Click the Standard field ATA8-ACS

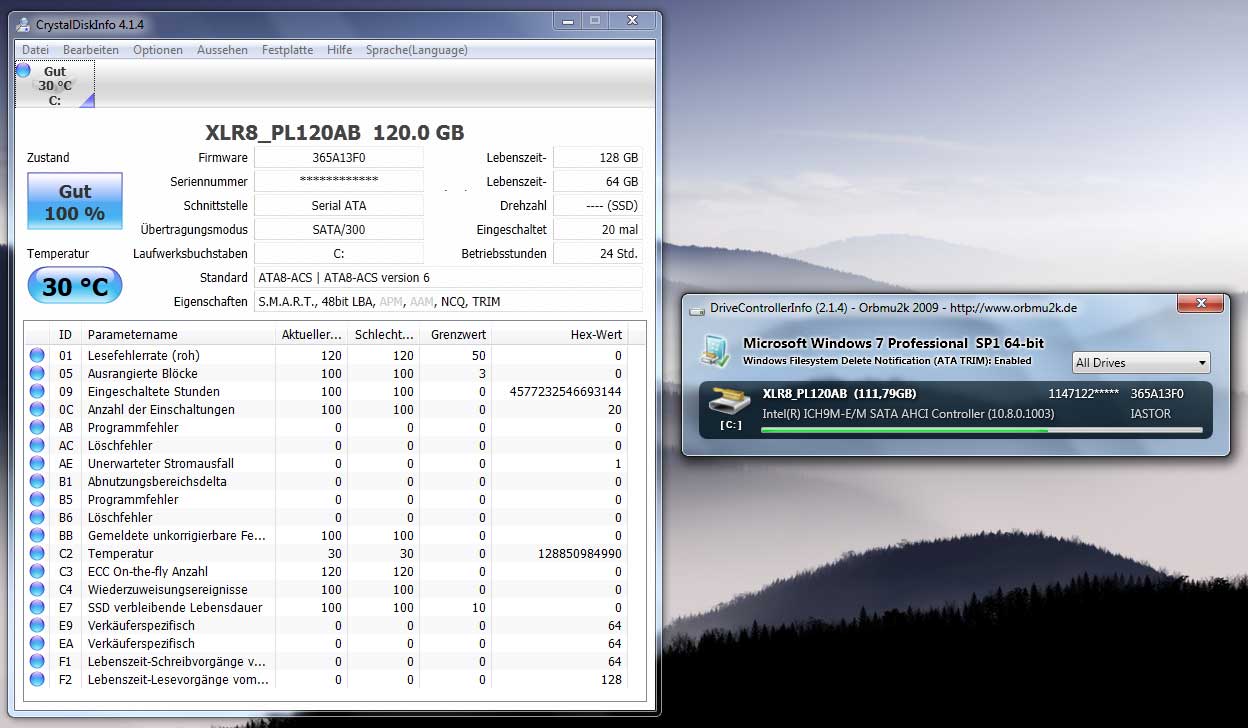[x=448, y=277]
